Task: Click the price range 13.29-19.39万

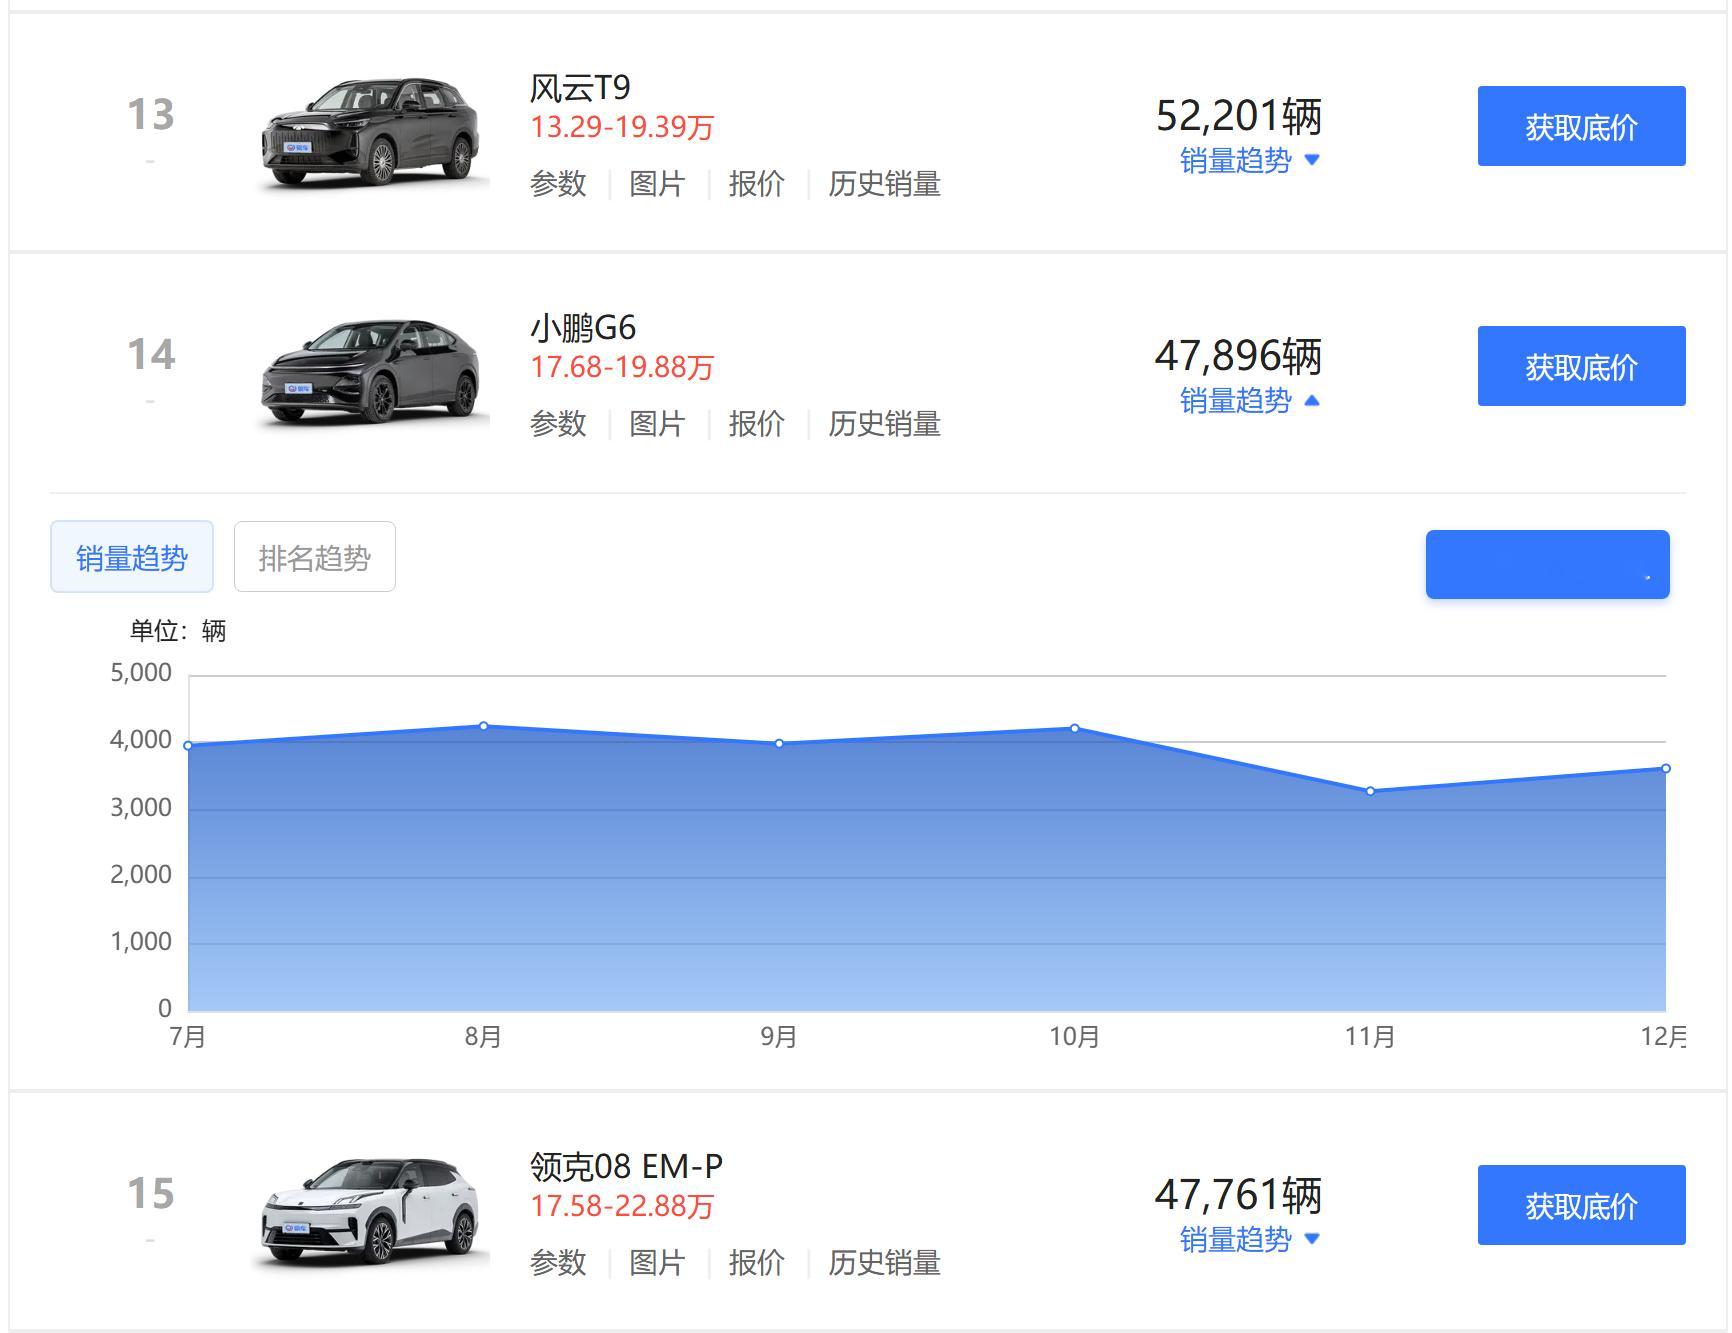Action: click(622, 127)
